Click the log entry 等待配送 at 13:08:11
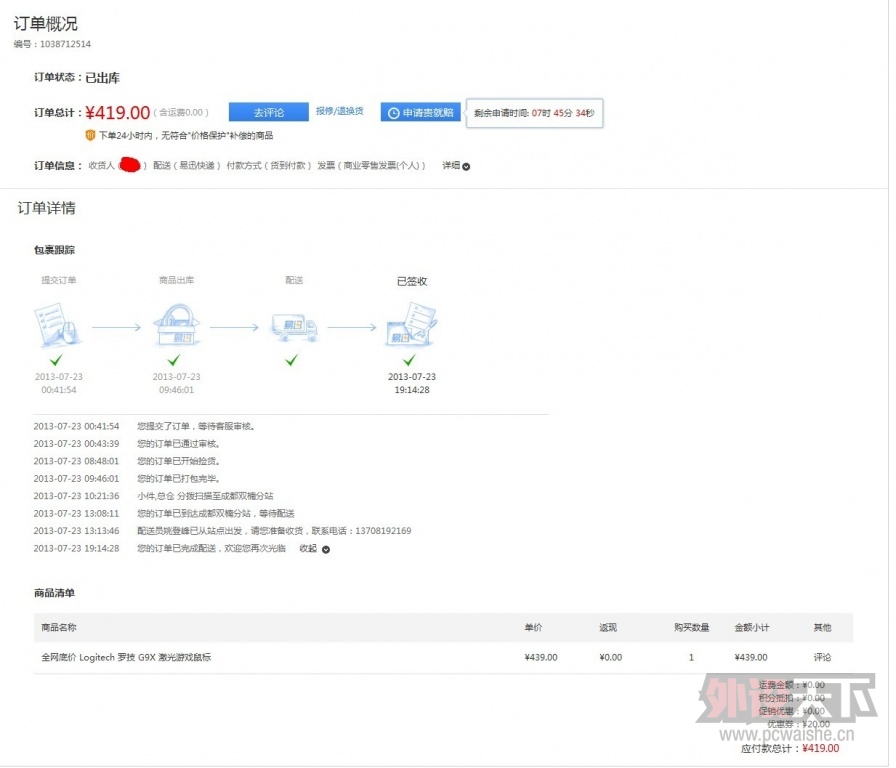The image size is (896, 768). coord(215,513)
